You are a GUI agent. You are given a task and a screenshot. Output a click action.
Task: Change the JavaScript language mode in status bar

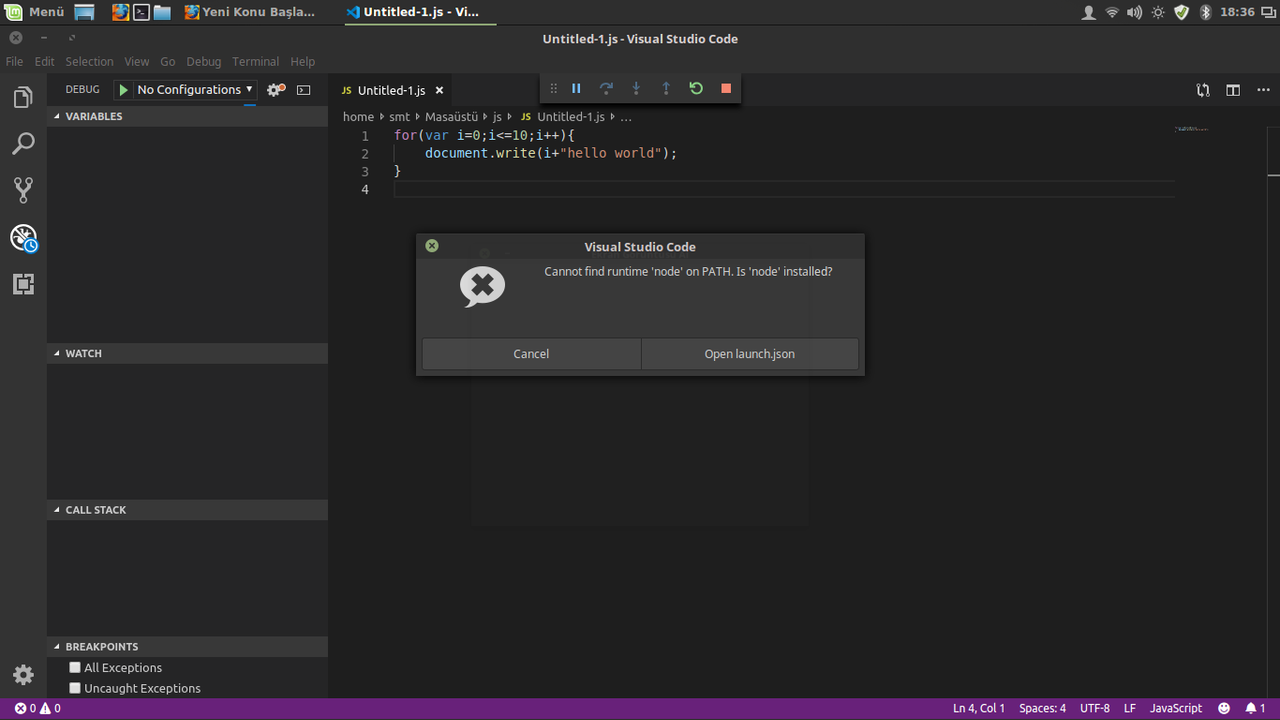(x=1176, y=708)
